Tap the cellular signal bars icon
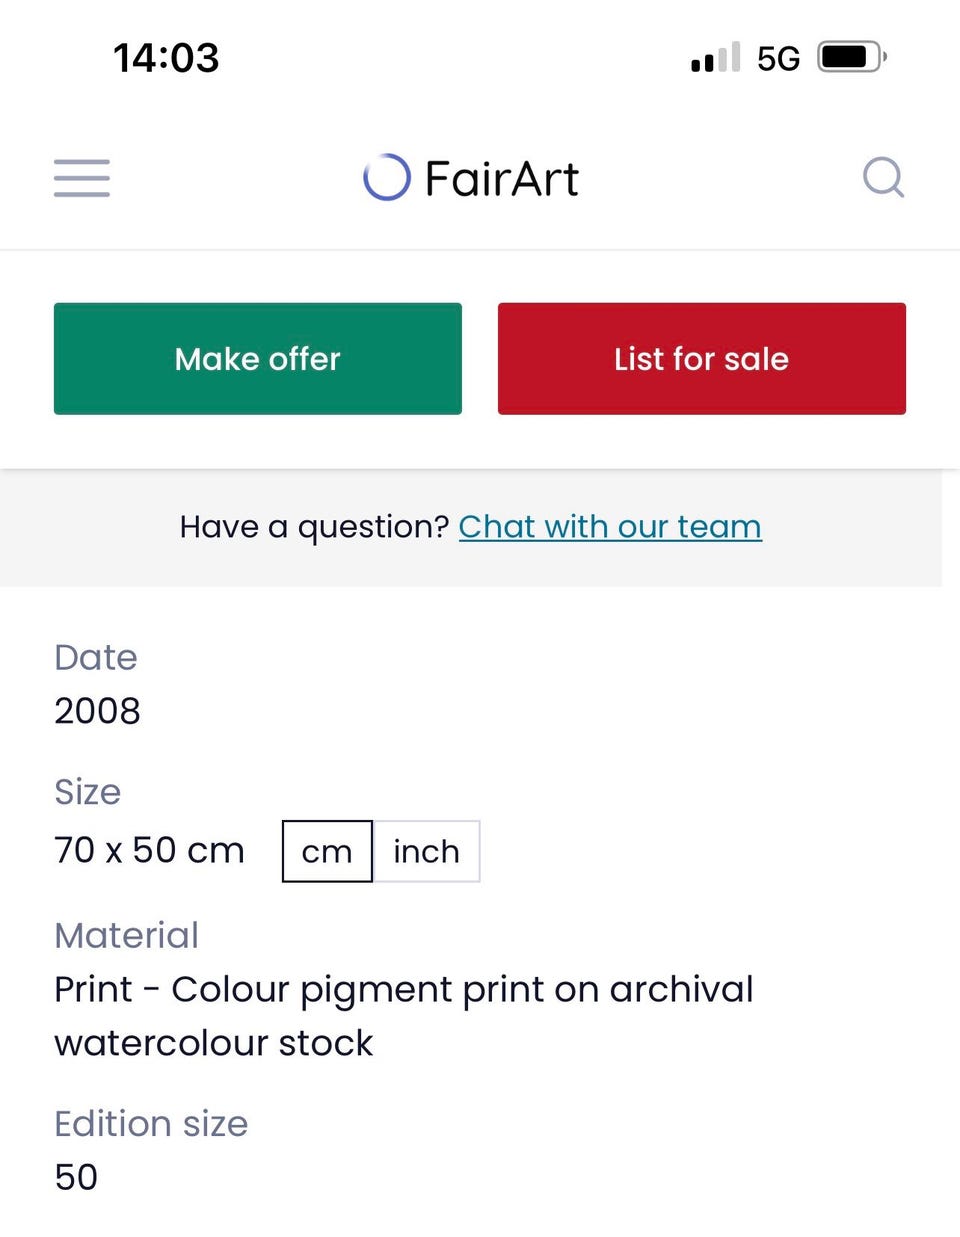Image resolution: width=960 pixels, height=1237 pixels. tap(715, 57)
